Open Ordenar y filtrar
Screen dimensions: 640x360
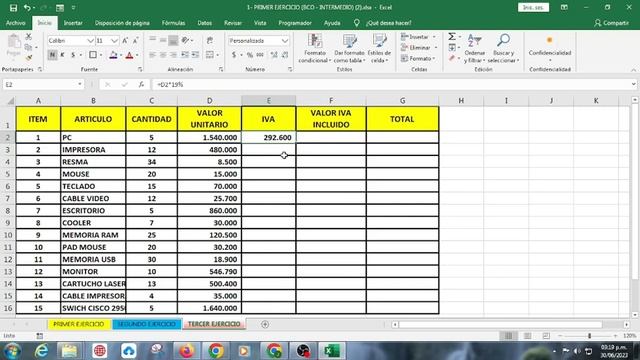[x=474, y=48]
